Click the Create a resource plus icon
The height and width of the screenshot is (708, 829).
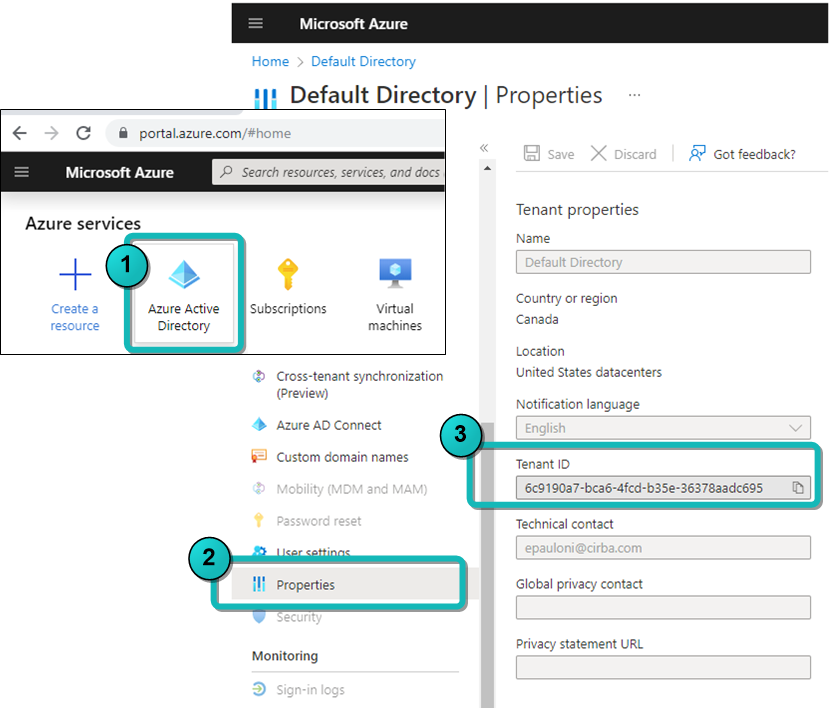click(75, 274)
